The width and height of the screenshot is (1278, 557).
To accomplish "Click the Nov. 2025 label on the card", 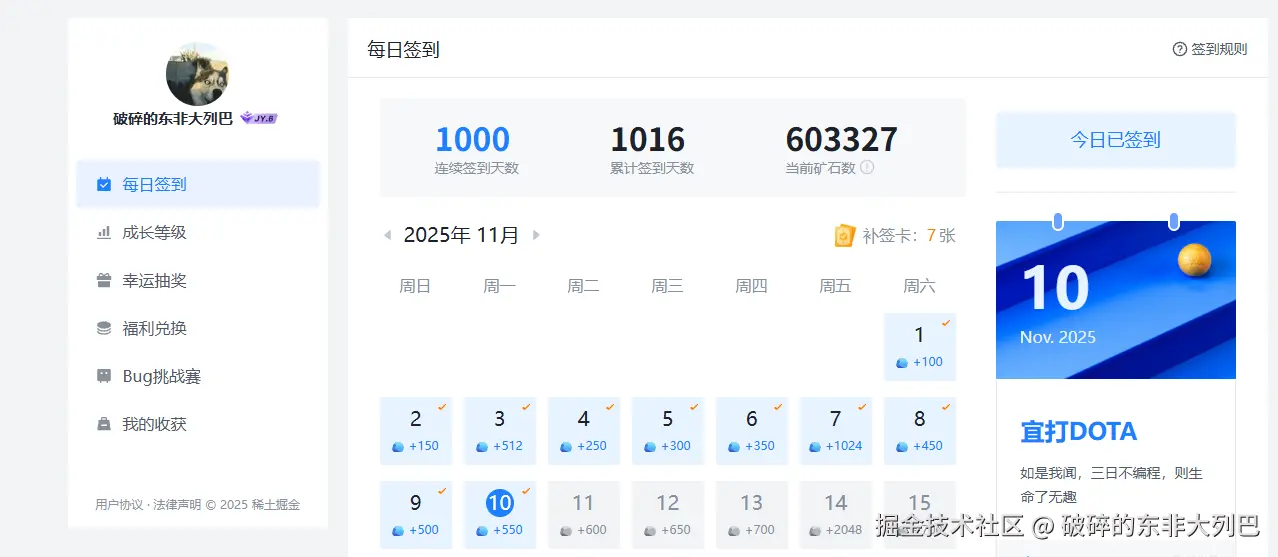I will pyautogui.click(x=1058, y=337).
